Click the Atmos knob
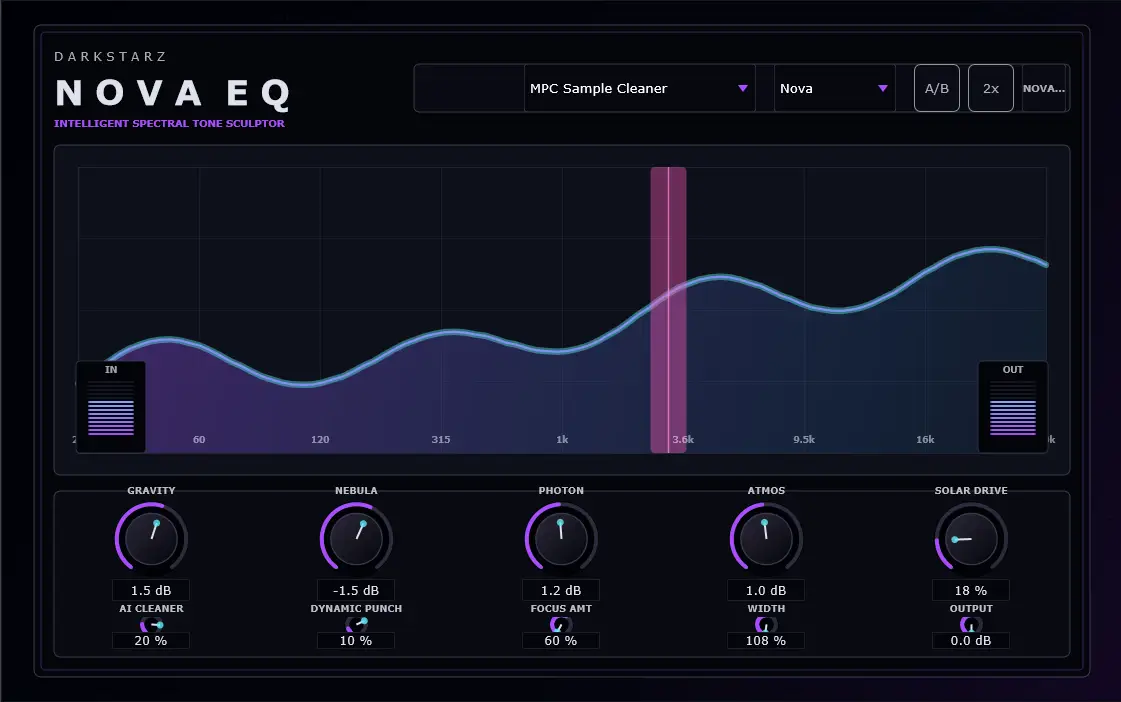Image resolution: width=1121 pixels, height=702 pixels. tap(766, 538)
